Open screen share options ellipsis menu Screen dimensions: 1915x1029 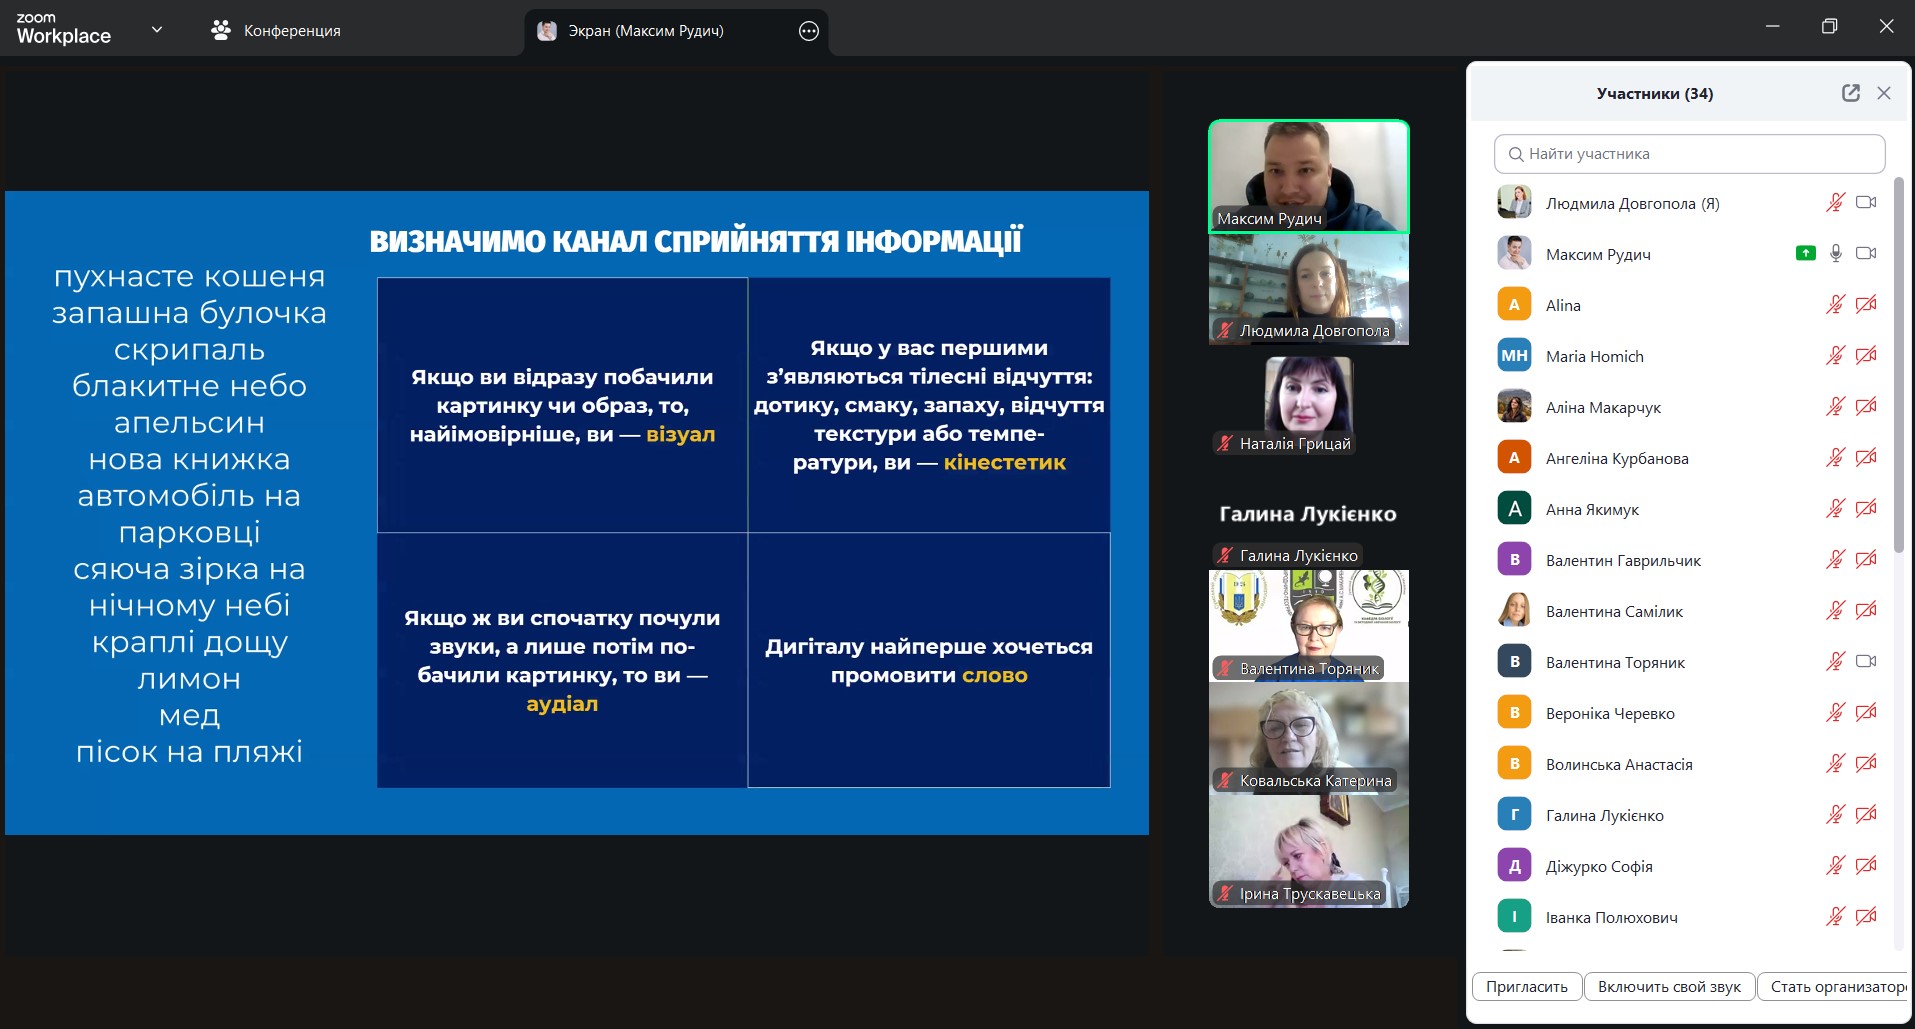pos(809,31)
